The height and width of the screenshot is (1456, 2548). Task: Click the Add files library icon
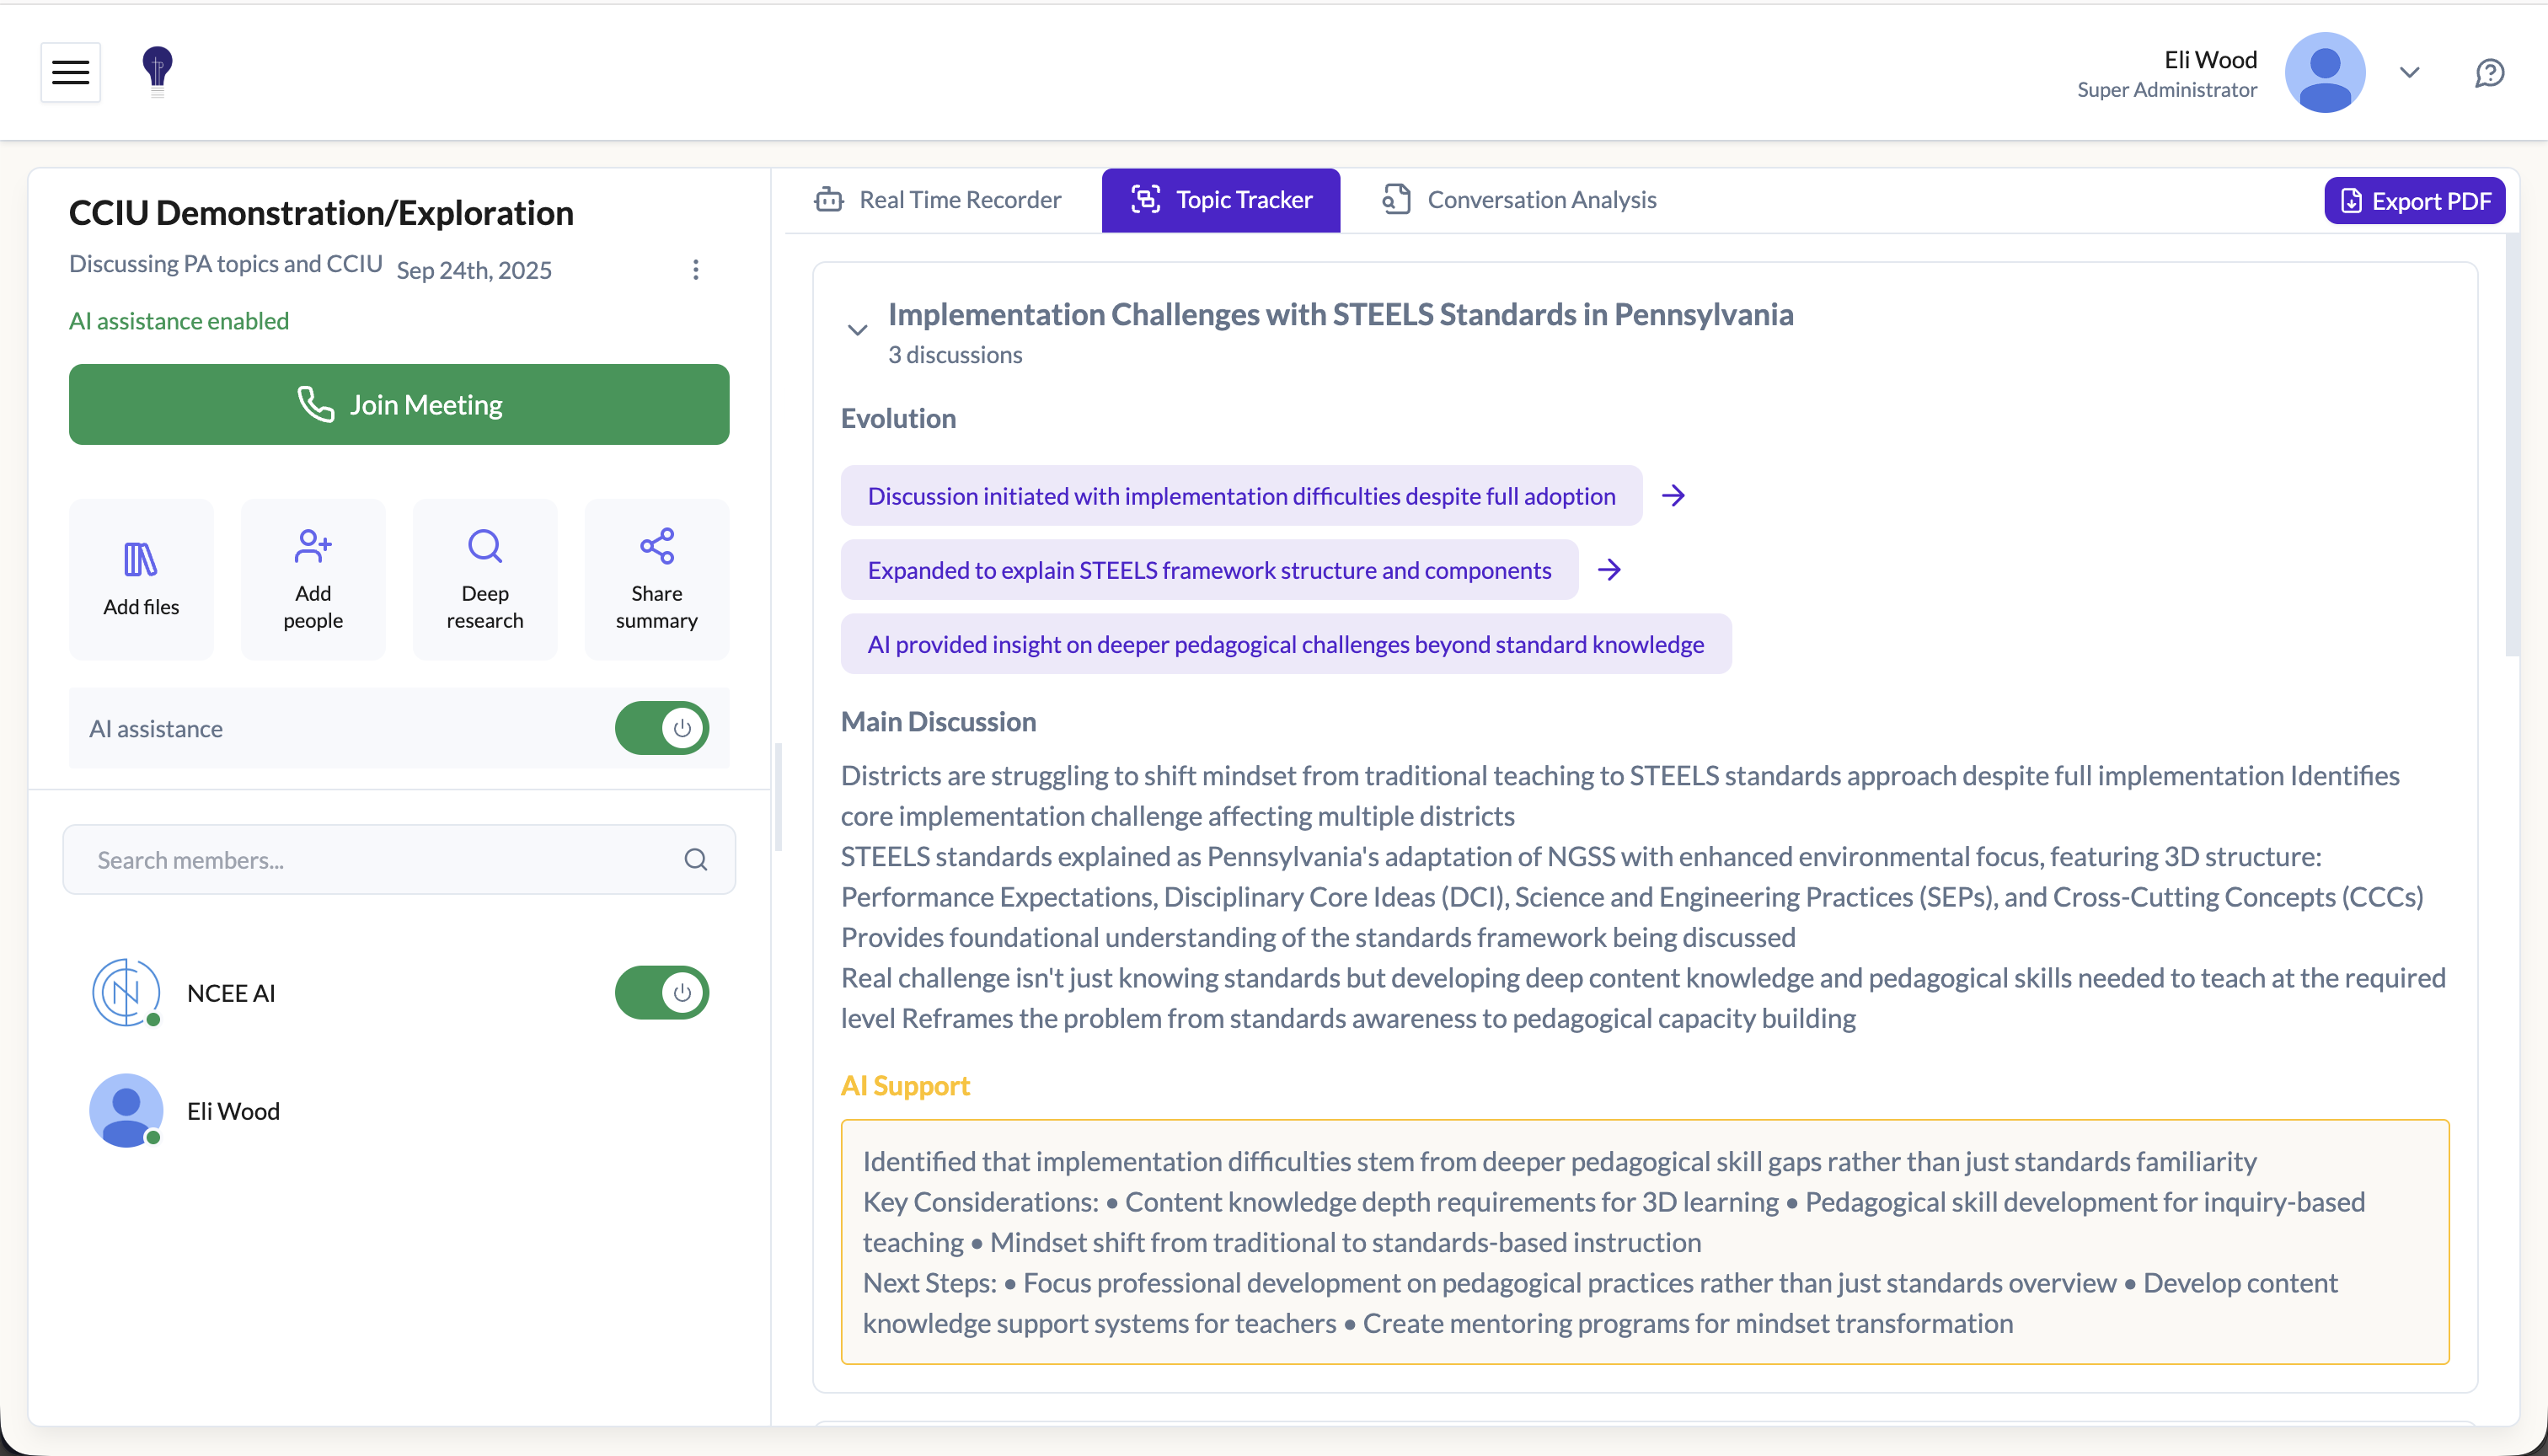[x=141, y=560]
